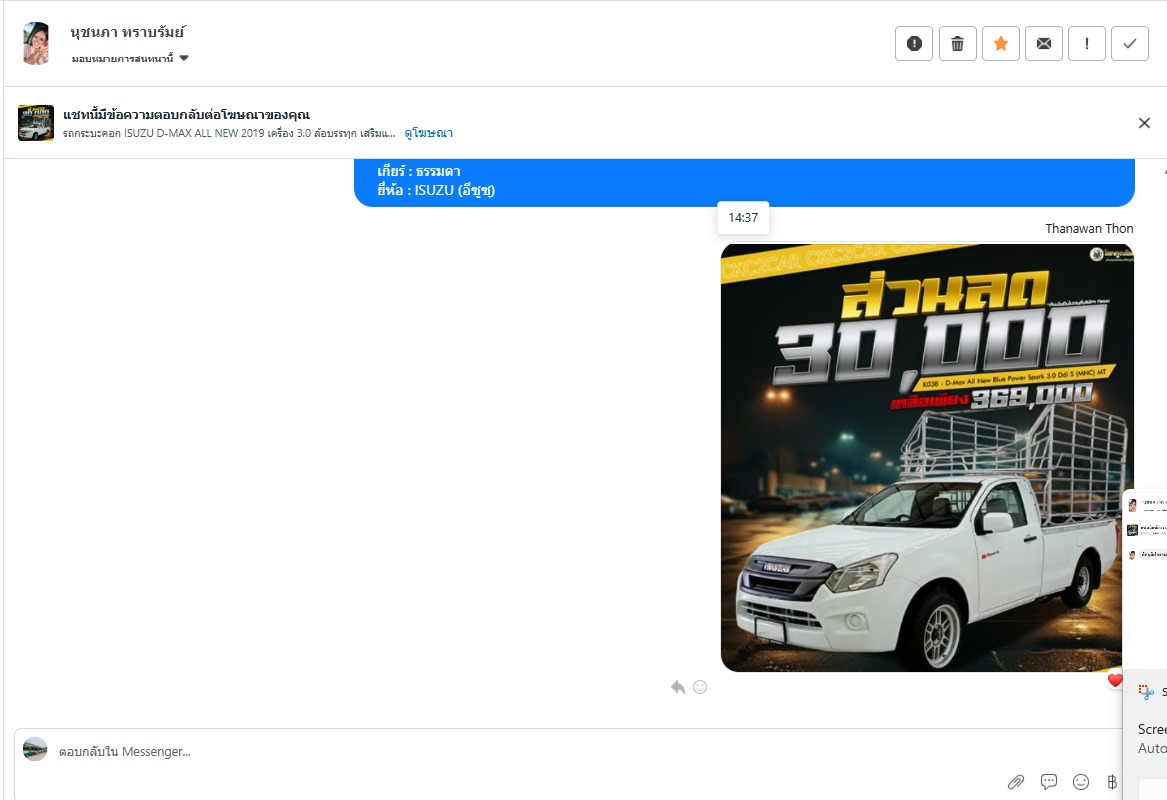Image resolution: width=1167 pixels, height=800 pixels.
Task: Open the sent 30,000 discount truck image
Action: click(927, 458)
